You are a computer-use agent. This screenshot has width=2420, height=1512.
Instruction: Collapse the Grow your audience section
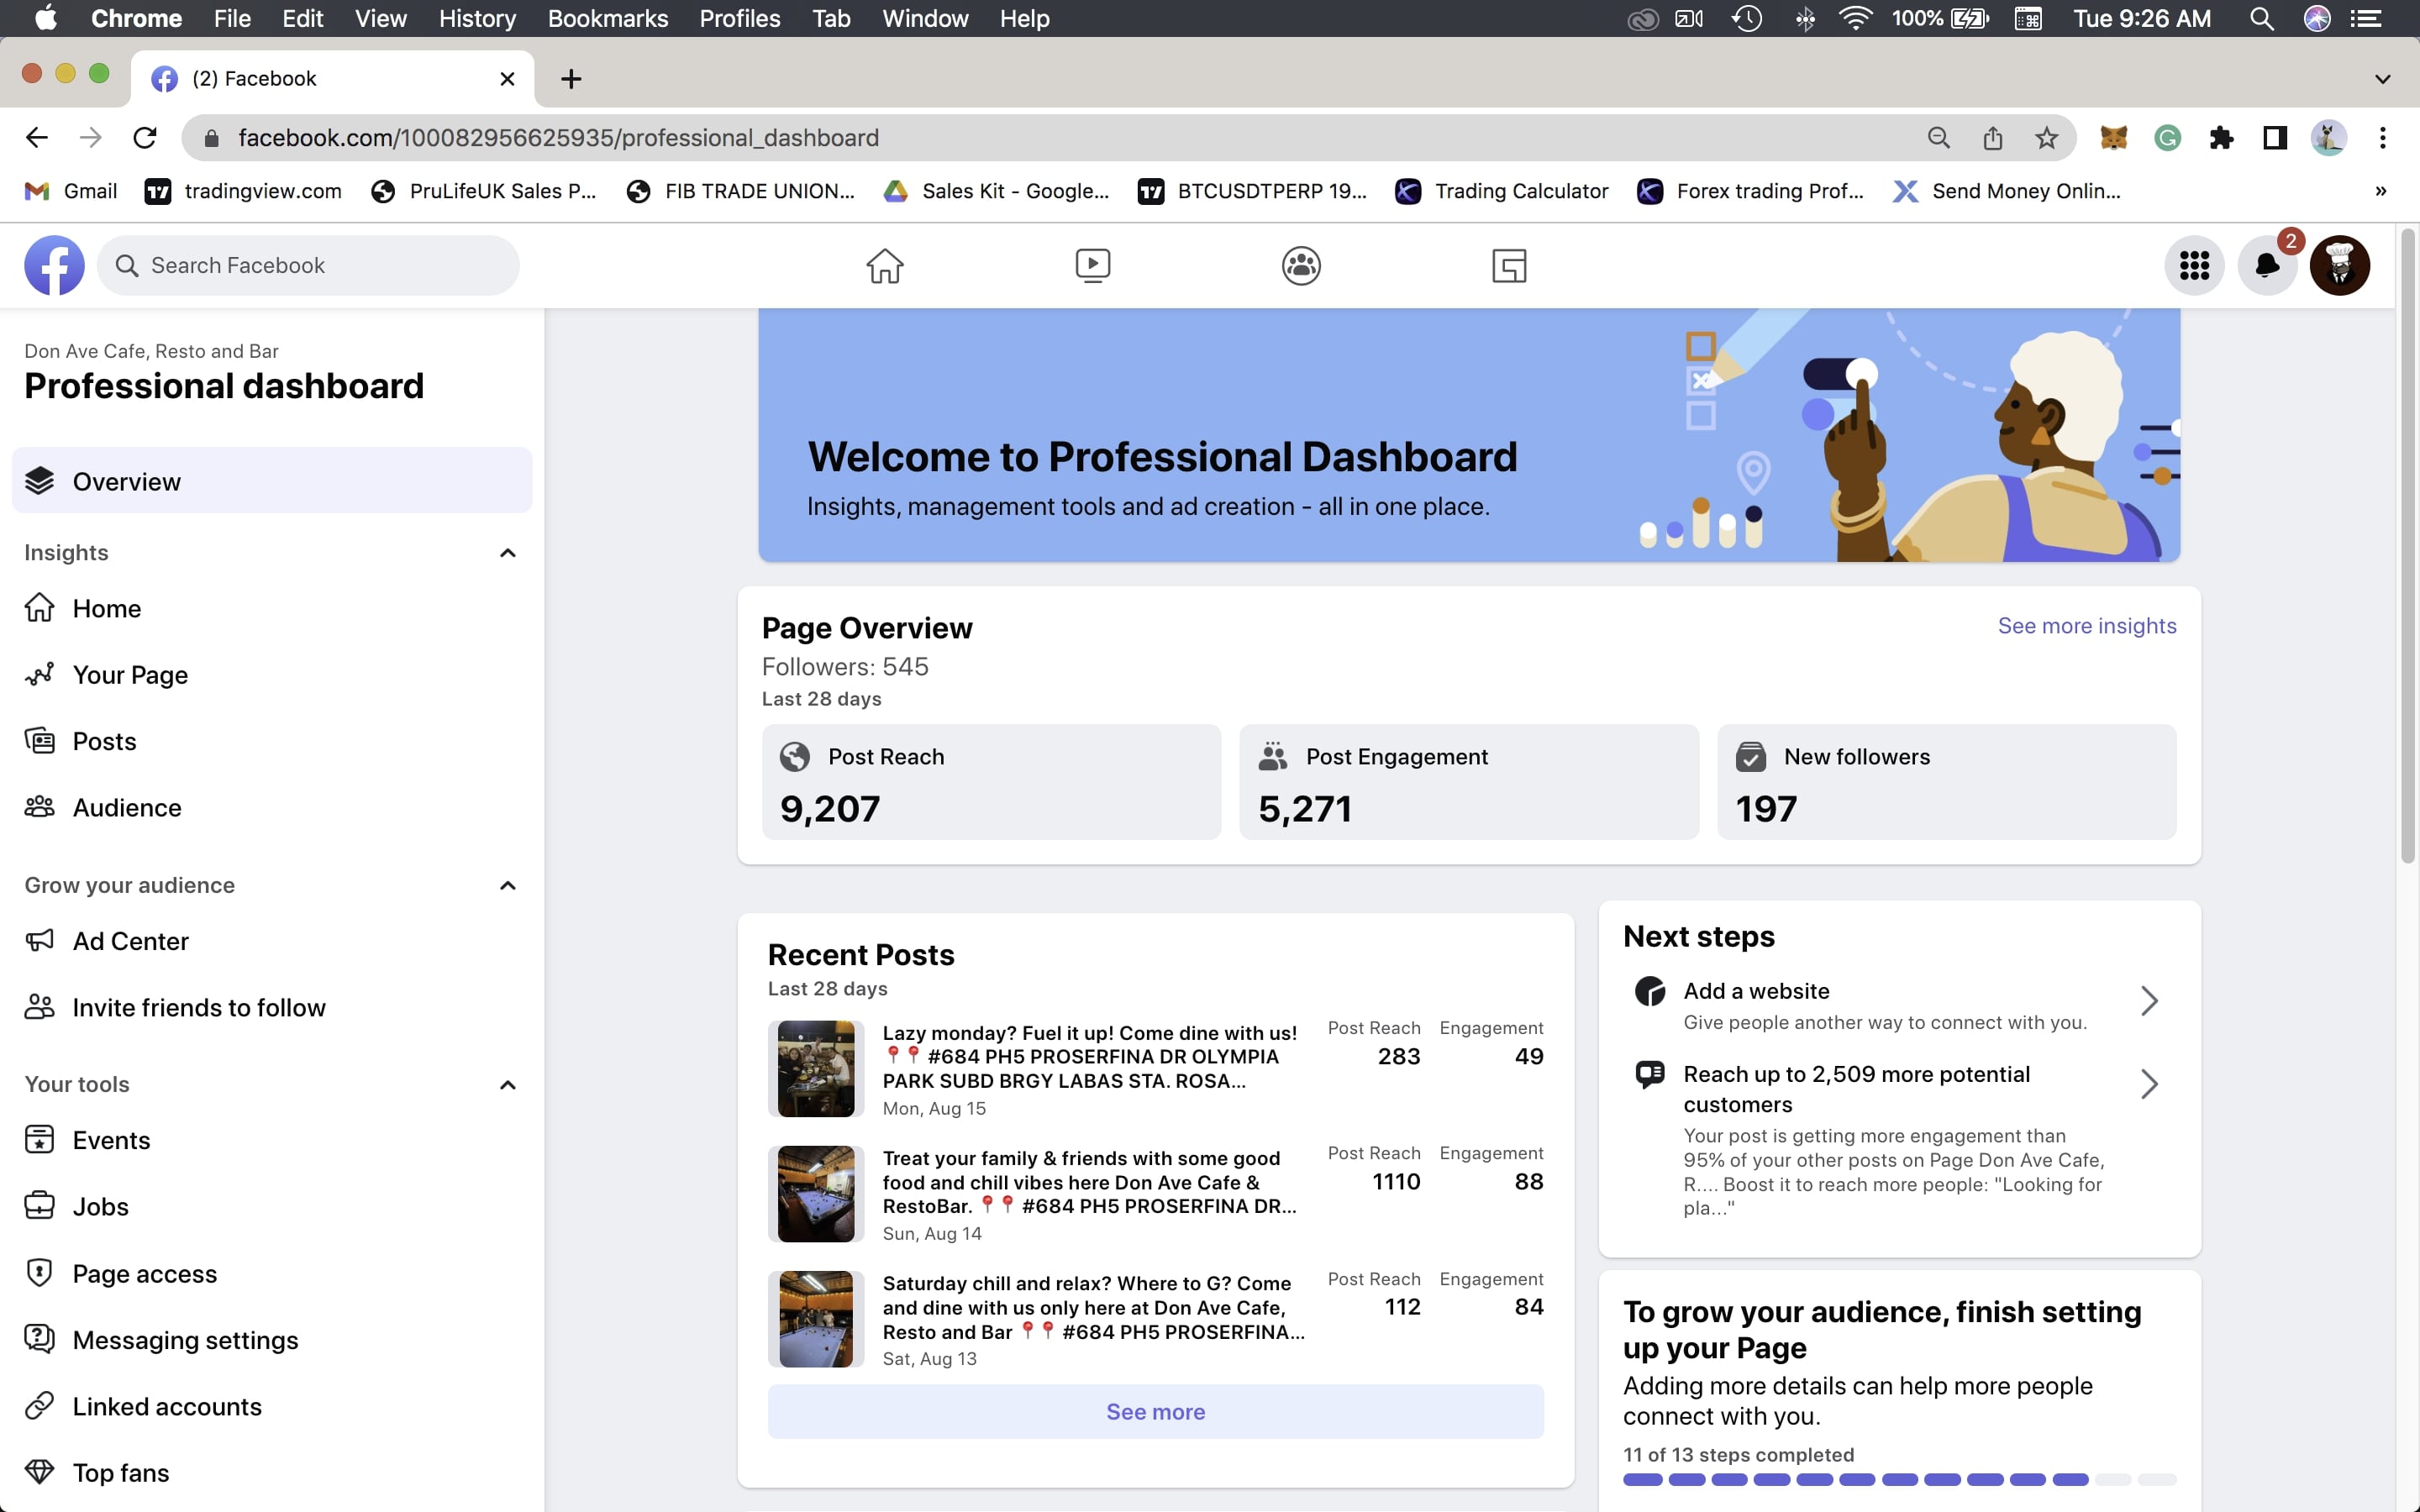[507, 886]
